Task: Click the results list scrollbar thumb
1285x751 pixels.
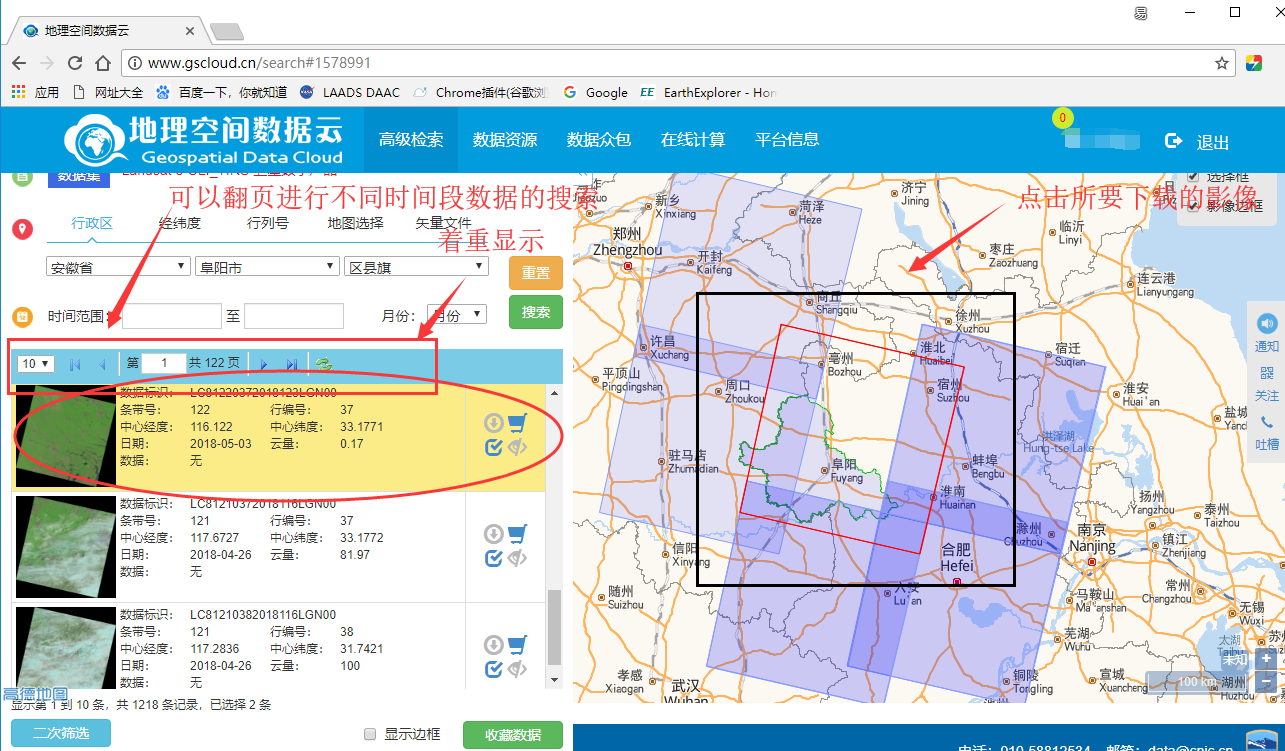Action: 554,627
